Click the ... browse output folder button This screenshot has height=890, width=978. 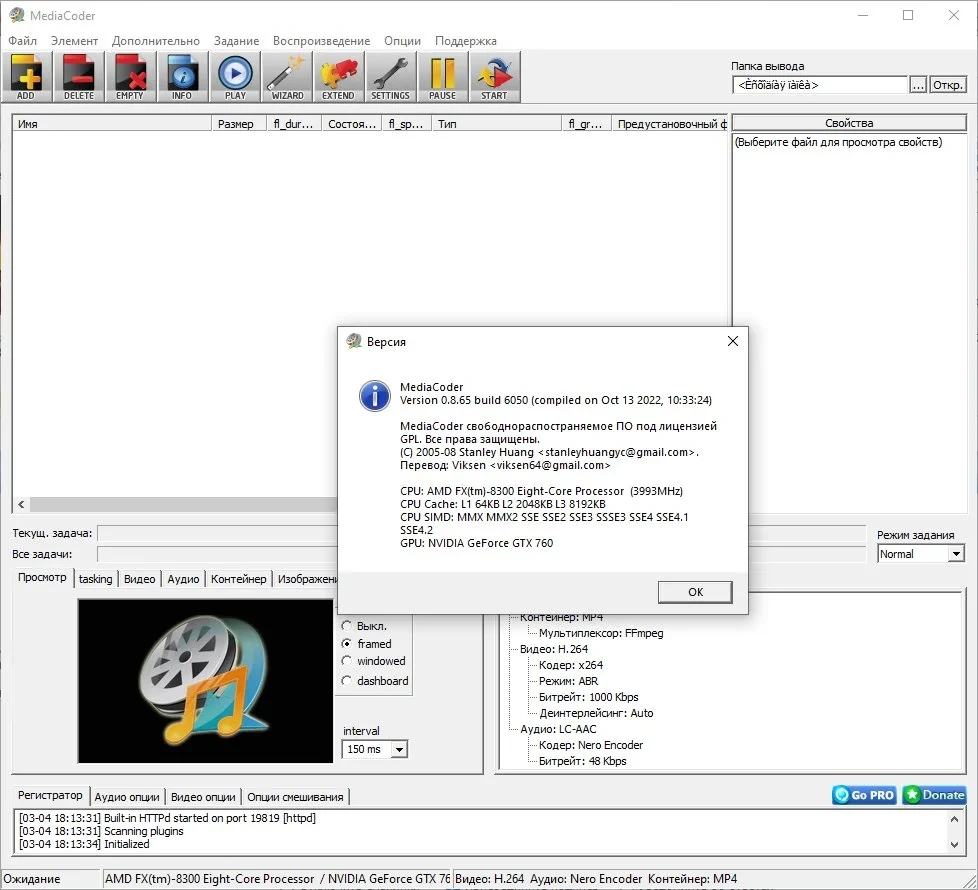point(918,85)
